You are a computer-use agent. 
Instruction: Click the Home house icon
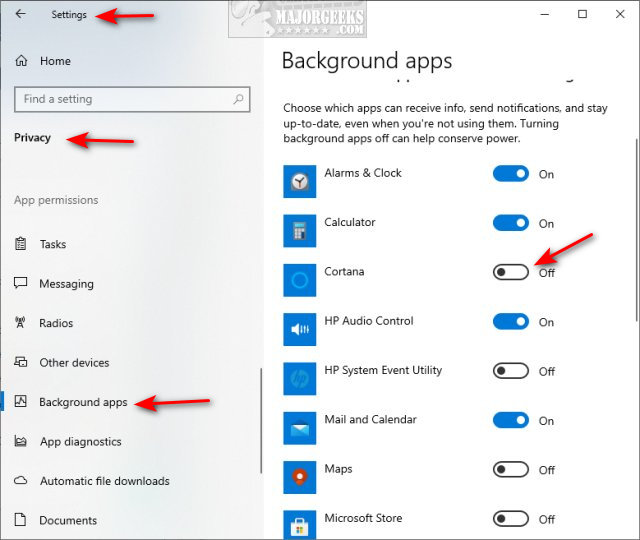pos(21,61)
